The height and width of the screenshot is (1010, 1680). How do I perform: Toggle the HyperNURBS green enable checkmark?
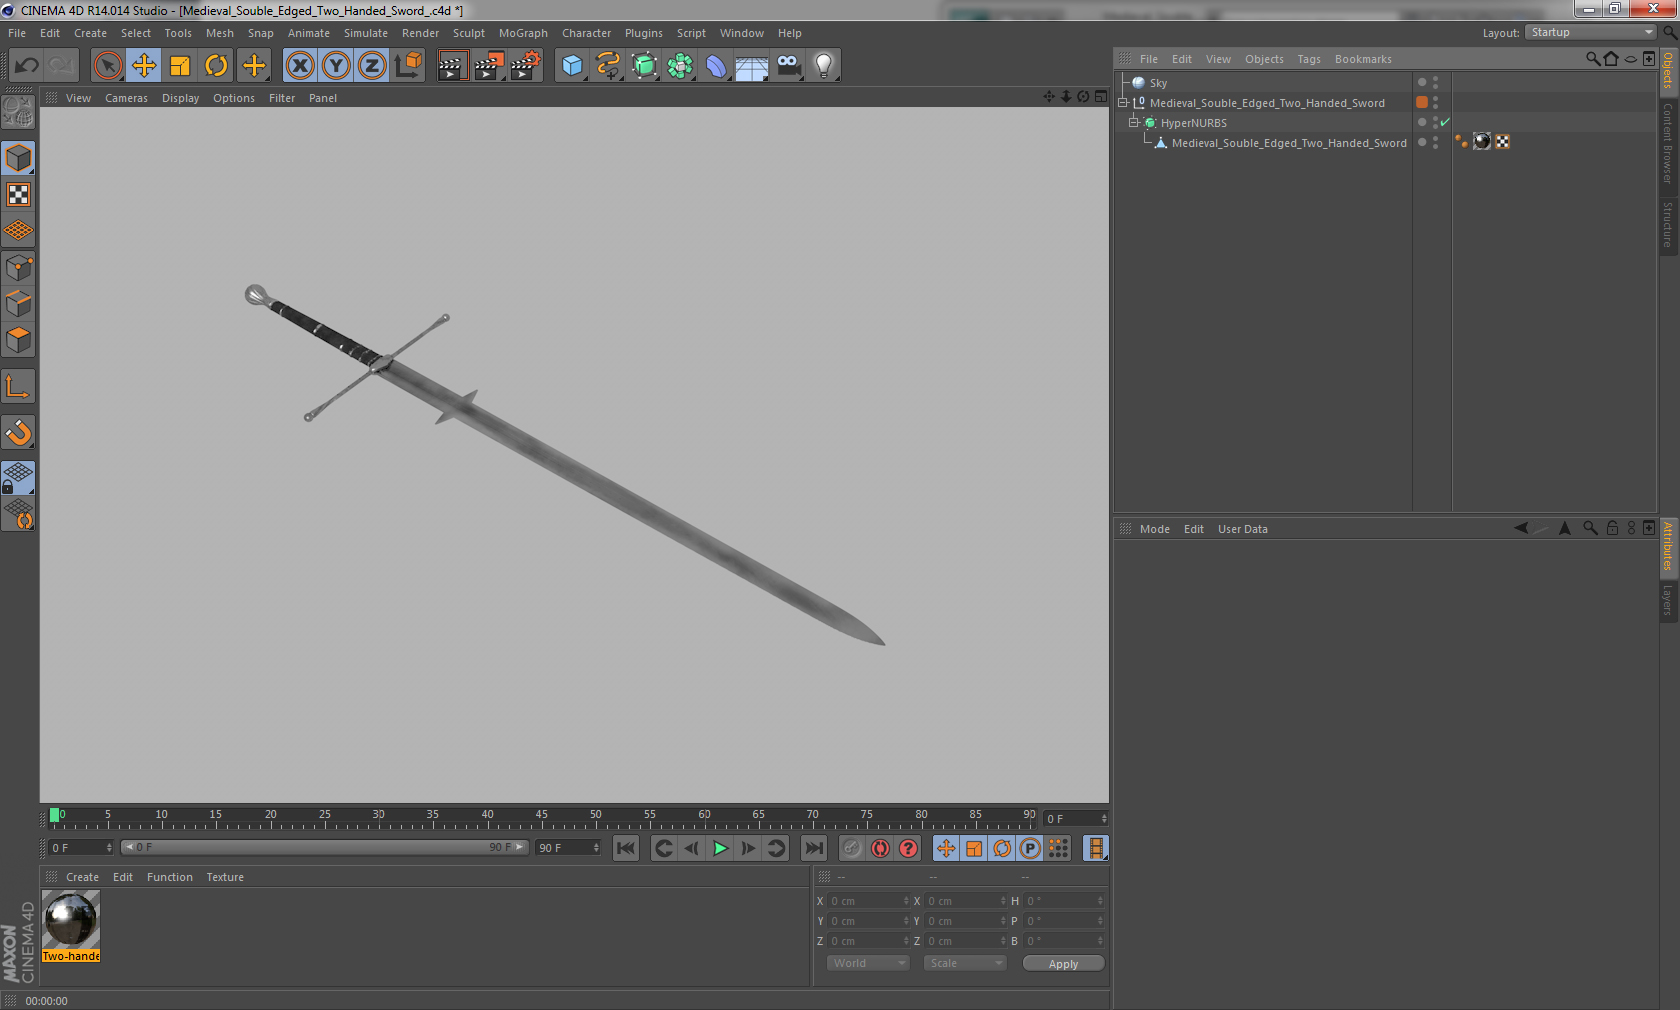click(x=1445, y=122)
